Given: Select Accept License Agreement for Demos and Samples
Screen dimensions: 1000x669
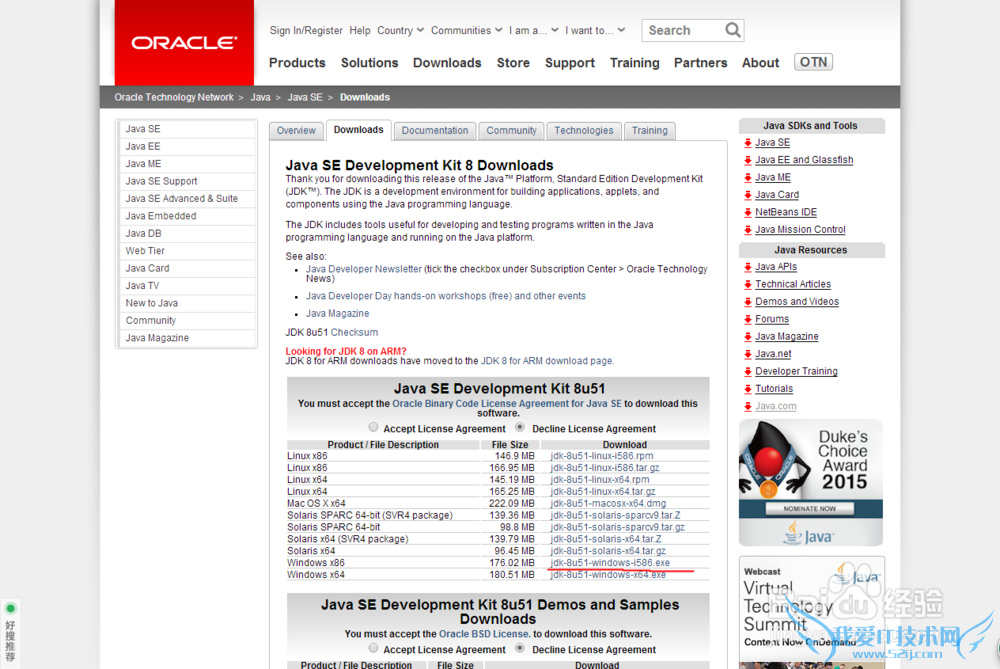Looking at the screenshot, I should pos(373,648).
